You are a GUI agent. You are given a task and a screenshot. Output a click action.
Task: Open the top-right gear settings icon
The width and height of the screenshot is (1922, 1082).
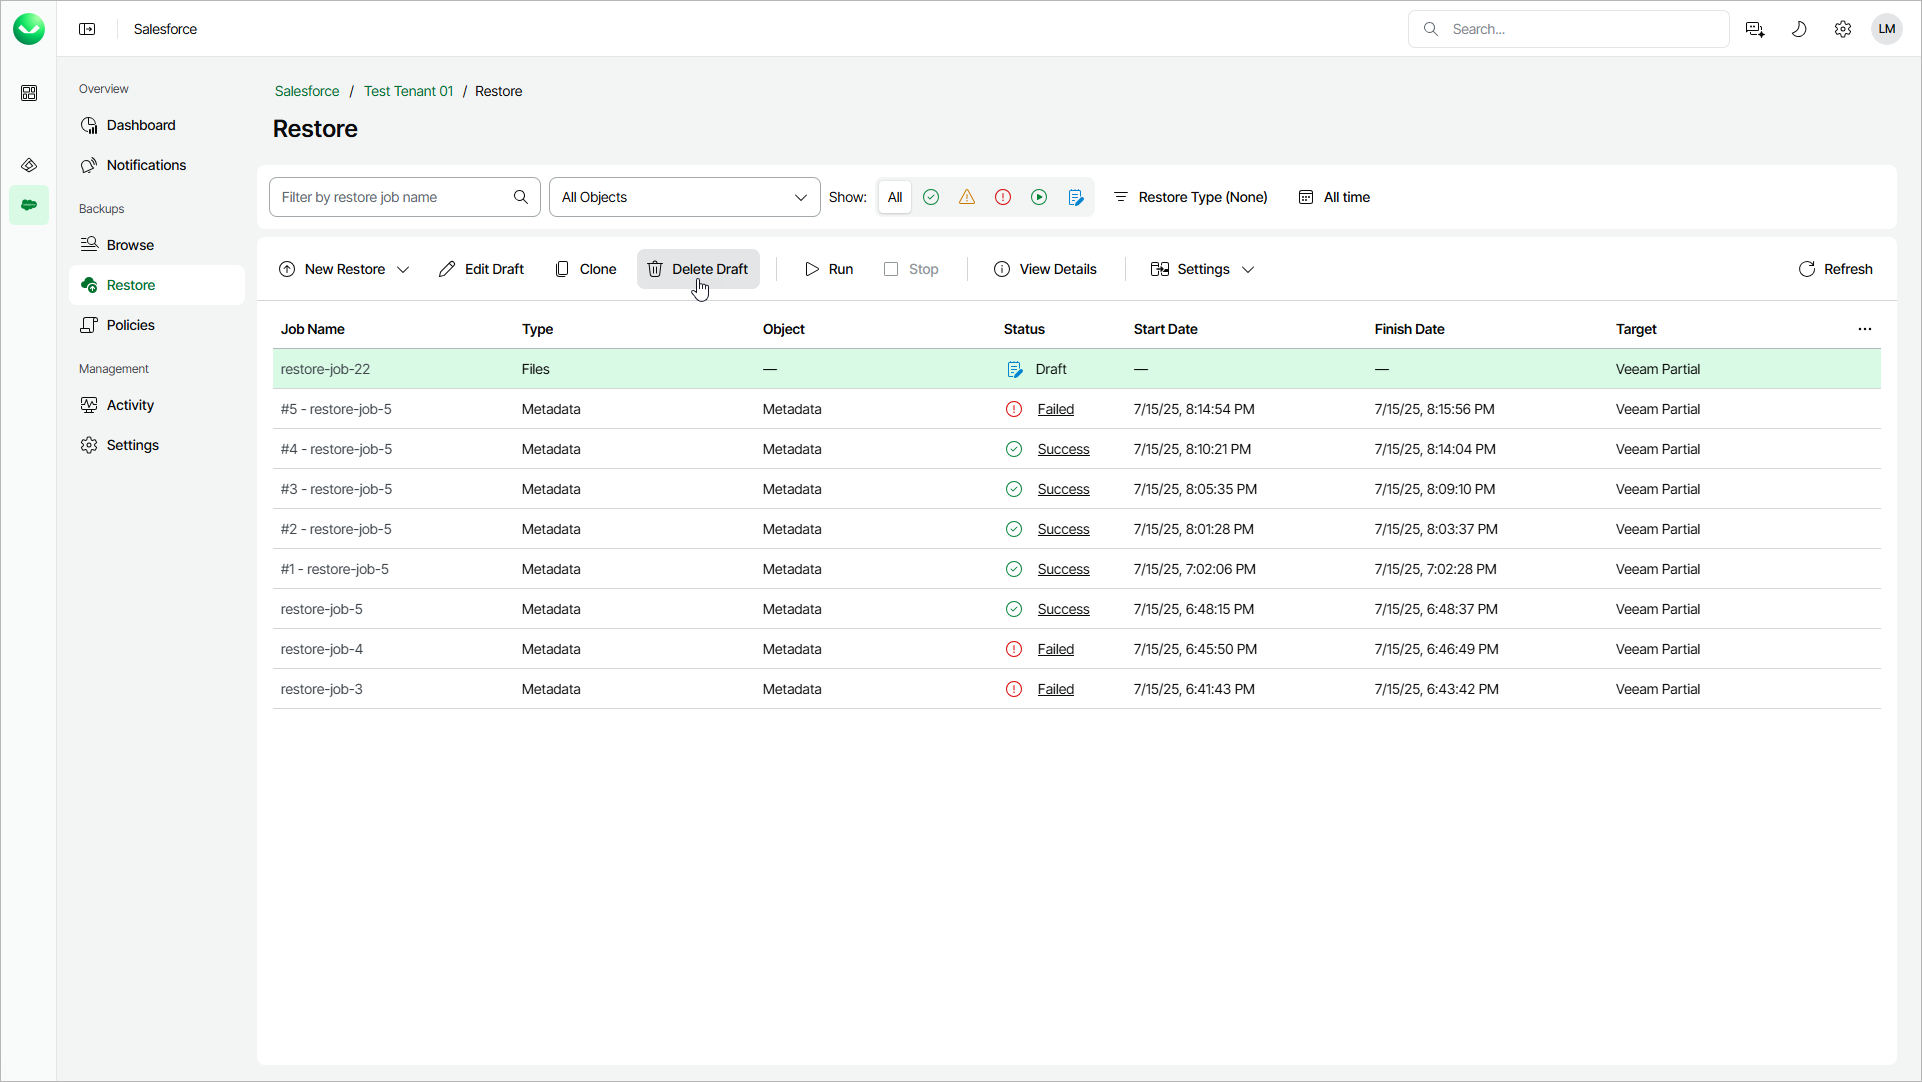point(1843,29)
